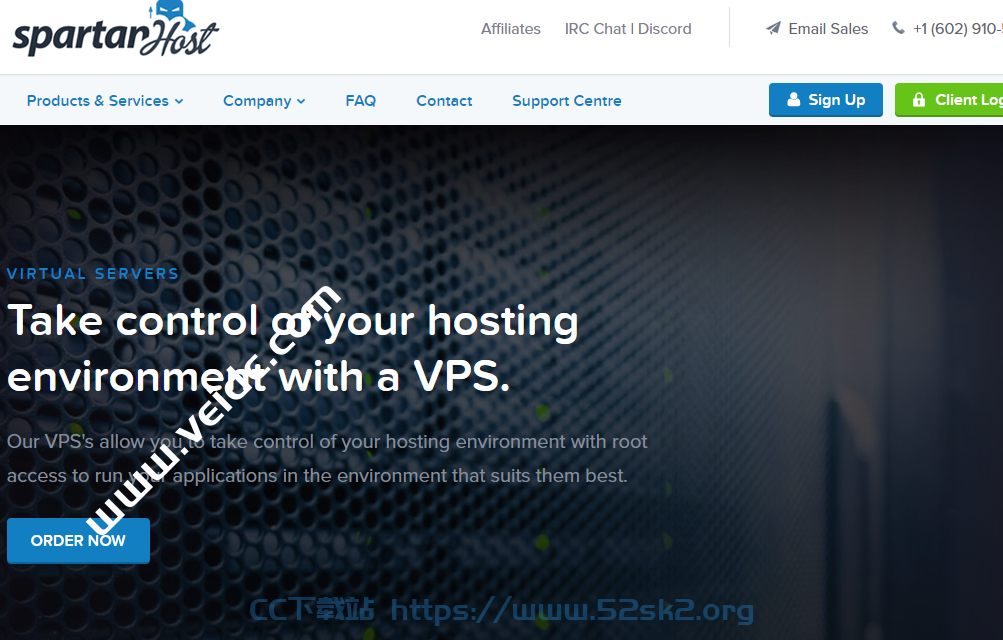Click the ORDER NOW button
This screenshot has height=640, width=1003.
pos(78,541)
